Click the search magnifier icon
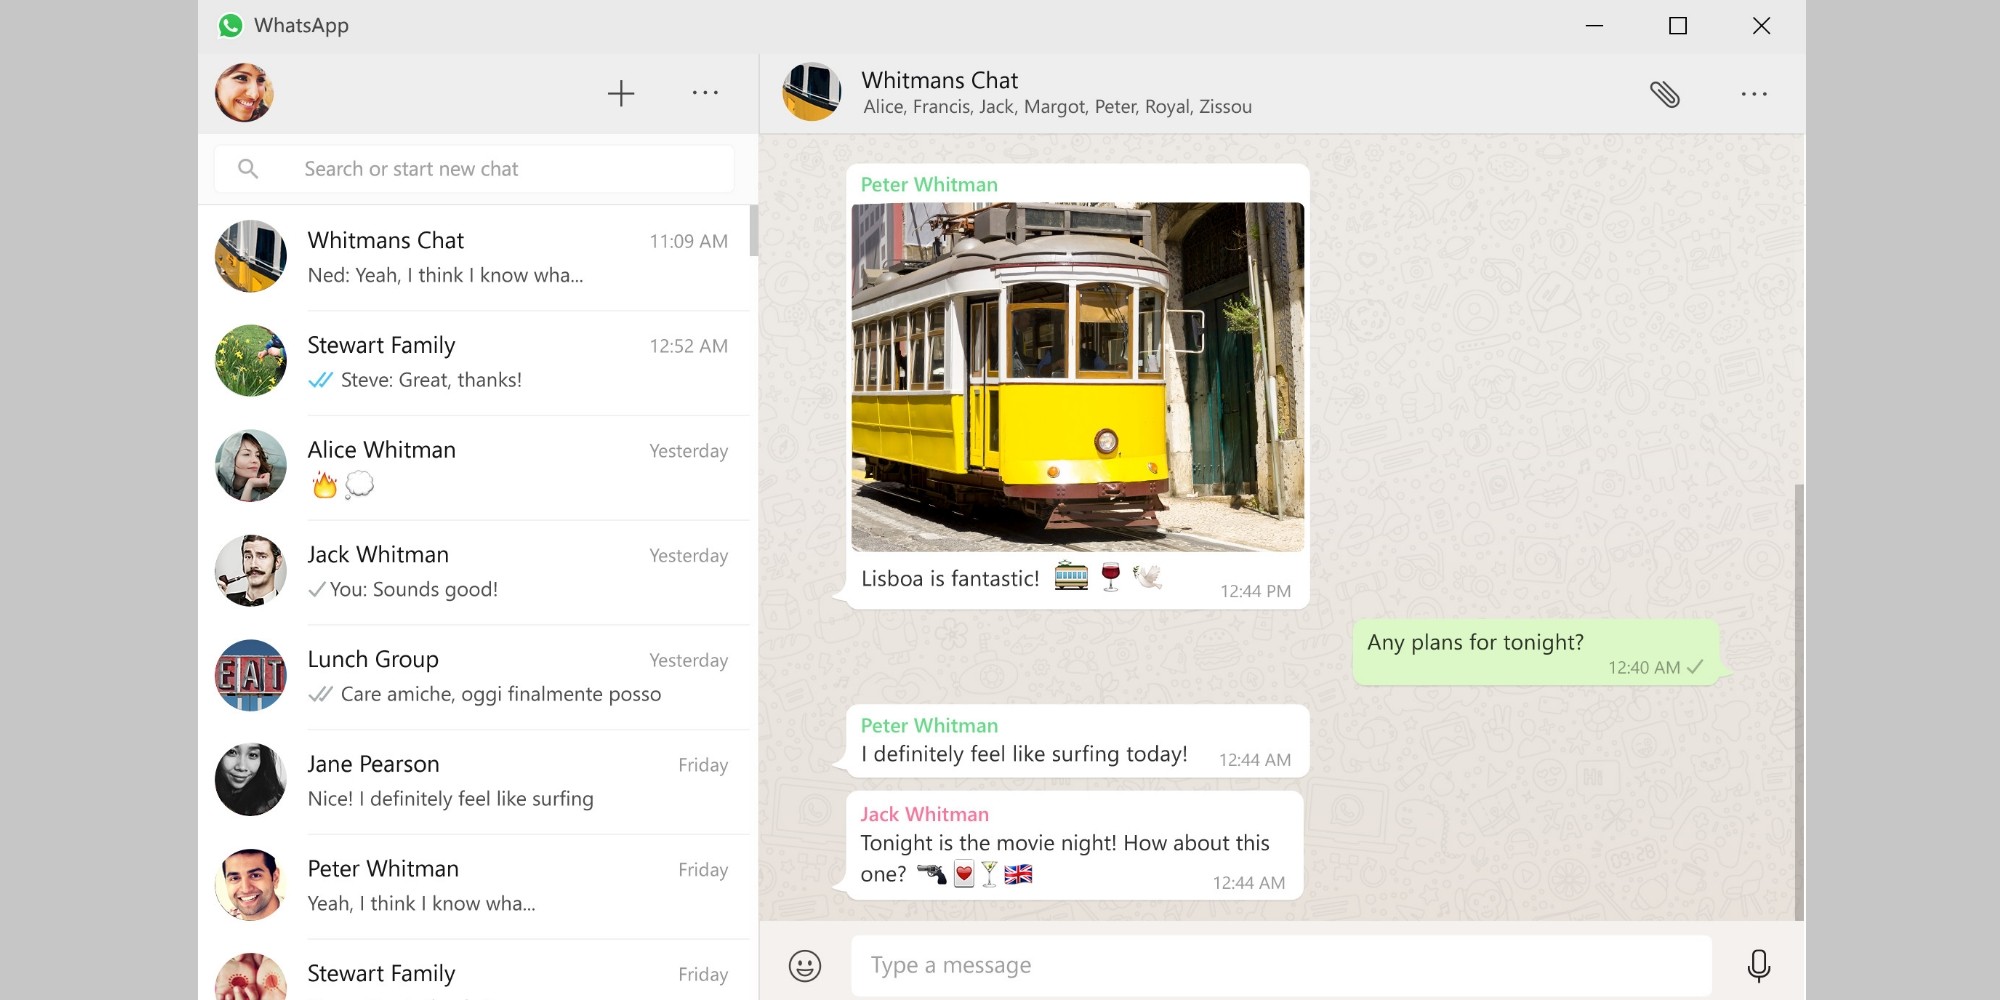Screen dimensions: 2000x1000 248,168
